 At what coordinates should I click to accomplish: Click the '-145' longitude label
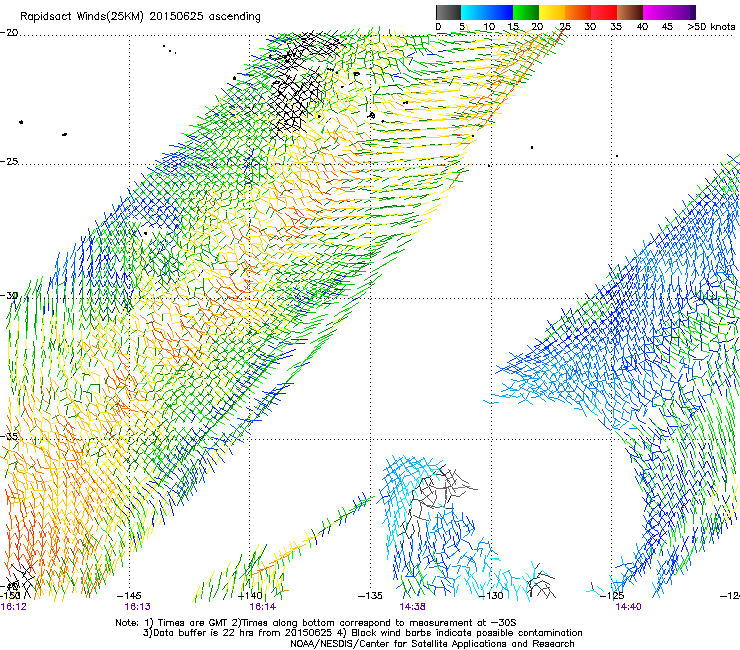point(129,596)
